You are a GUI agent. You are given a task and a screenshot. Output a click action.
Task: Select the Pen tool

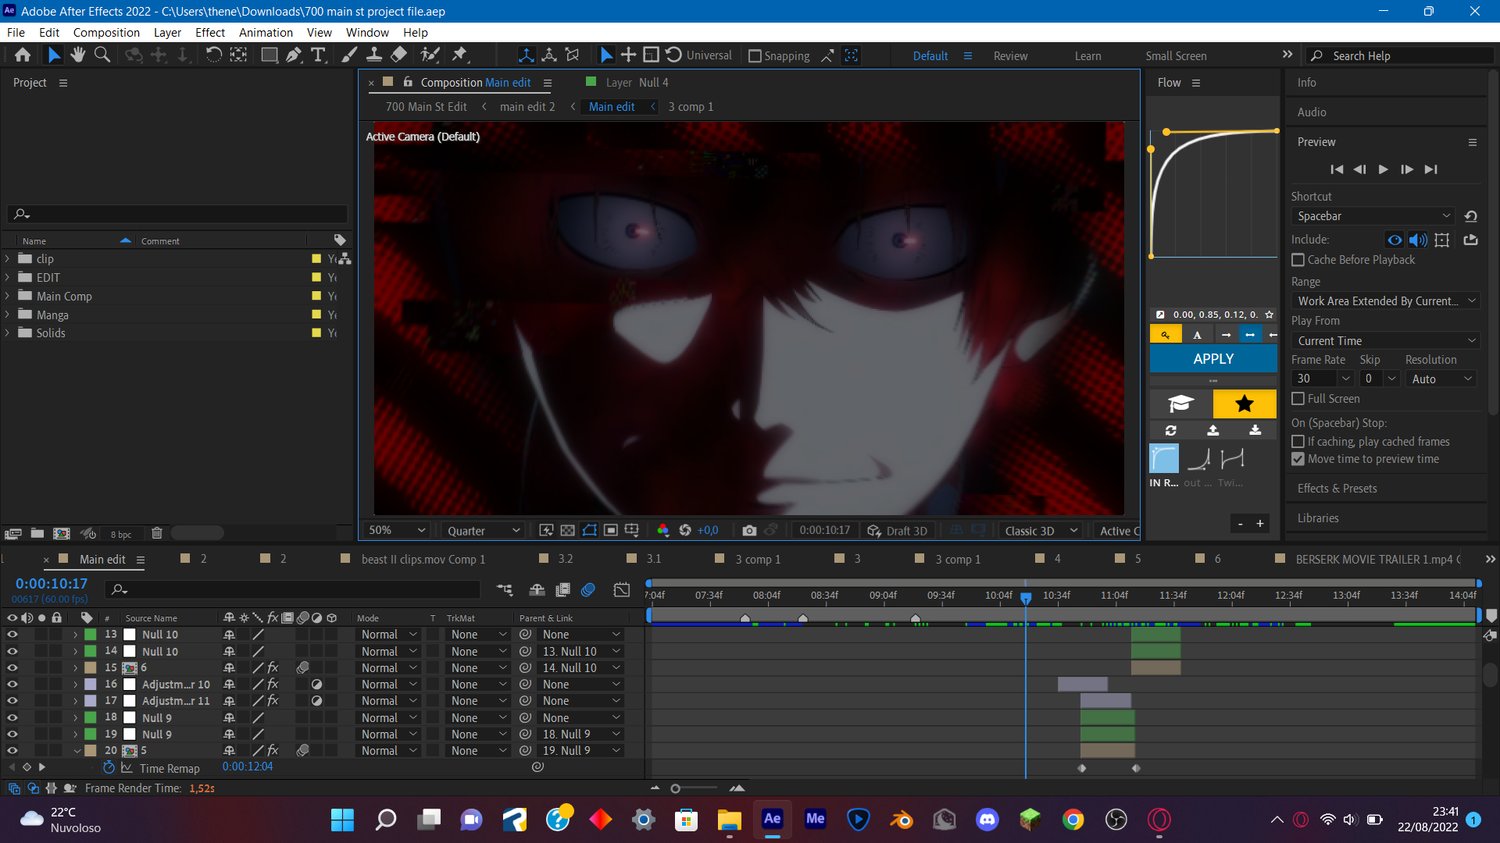[293, 55]
